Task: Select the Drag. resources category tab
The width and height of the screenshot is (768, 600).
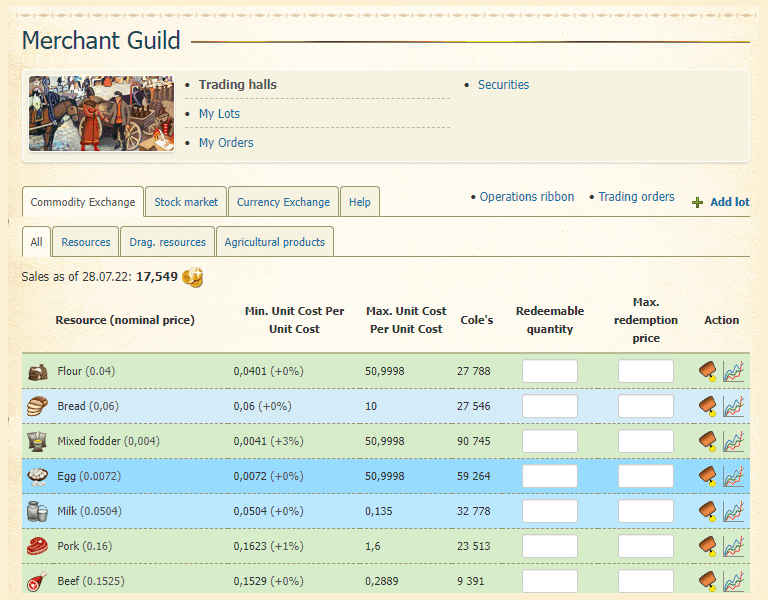Action: pos(168,242)
